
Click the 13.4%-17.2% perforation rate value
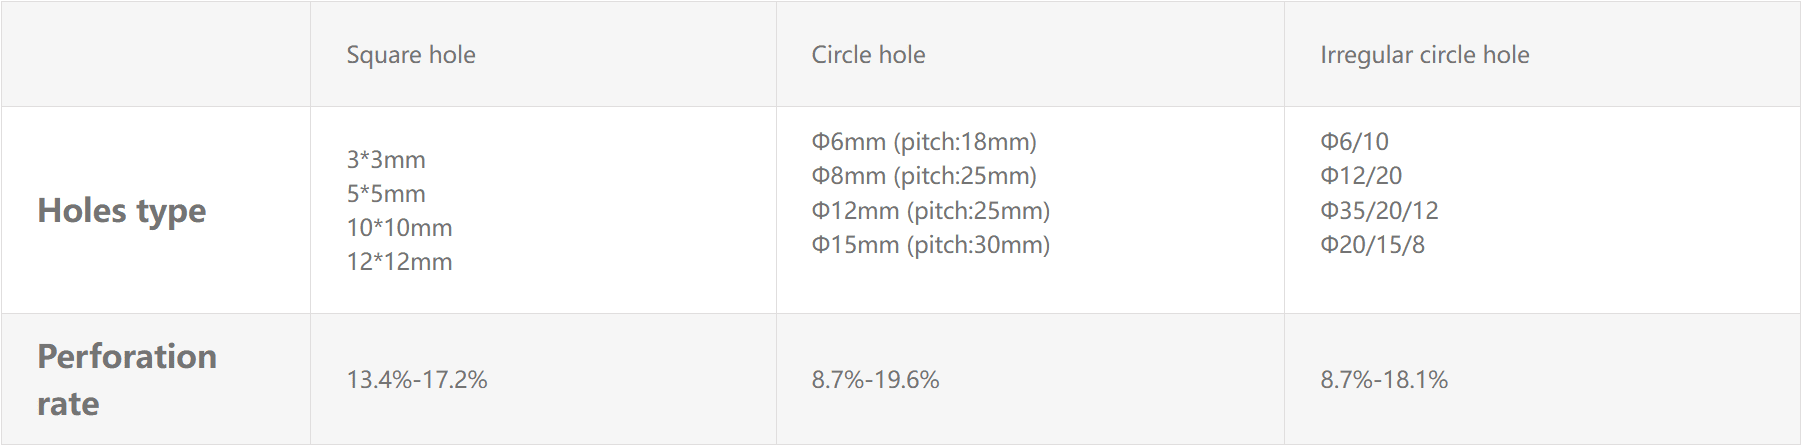417,380
